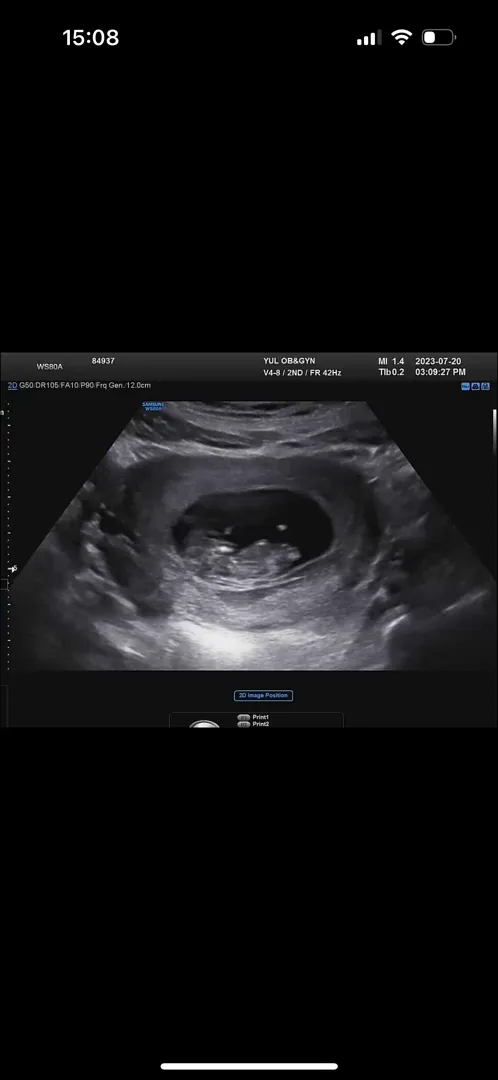498x1080 pixels.
Task: Click the middle status icon
Action: [x=475, y=387]
